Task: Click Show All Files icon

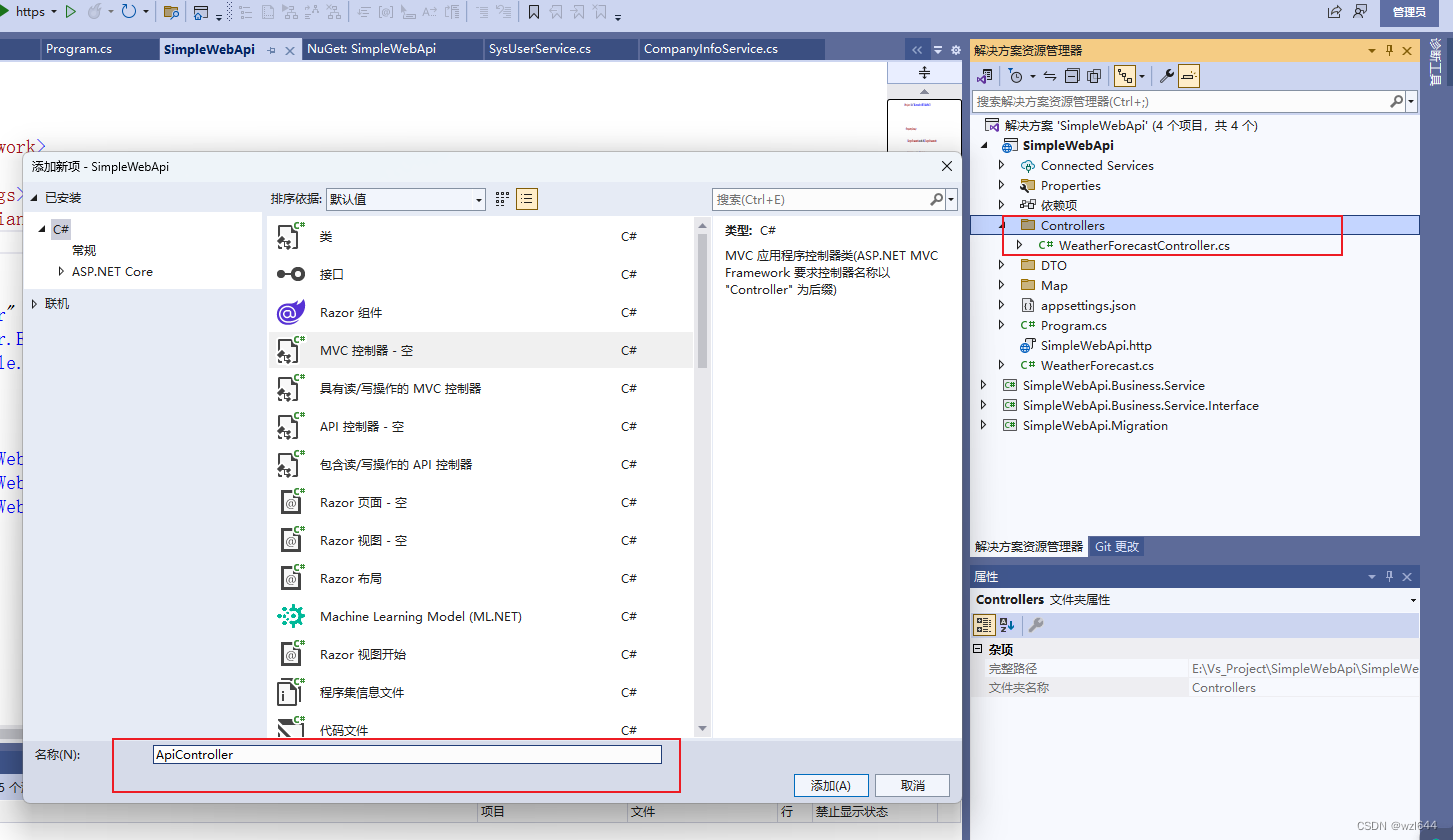Action: coord(1094,76)
